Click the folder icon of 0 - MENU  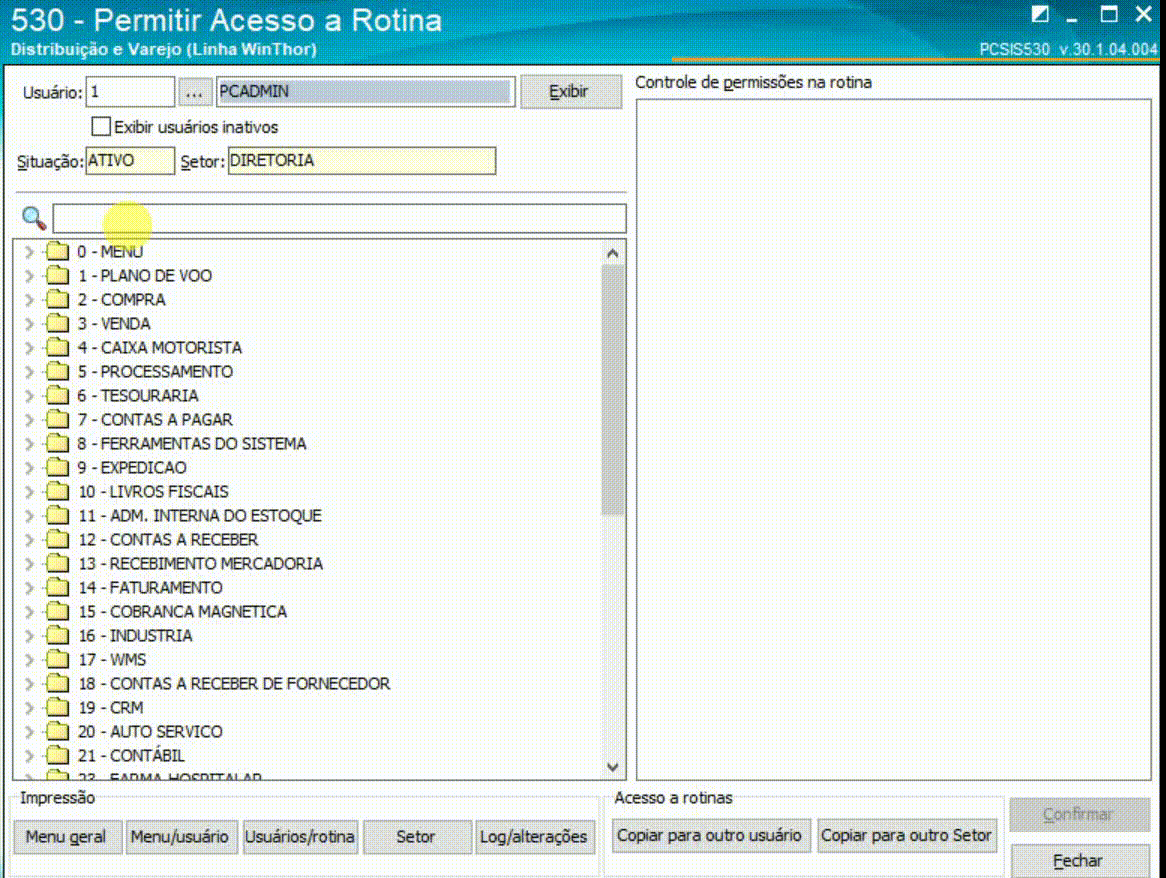click(57, 251)
